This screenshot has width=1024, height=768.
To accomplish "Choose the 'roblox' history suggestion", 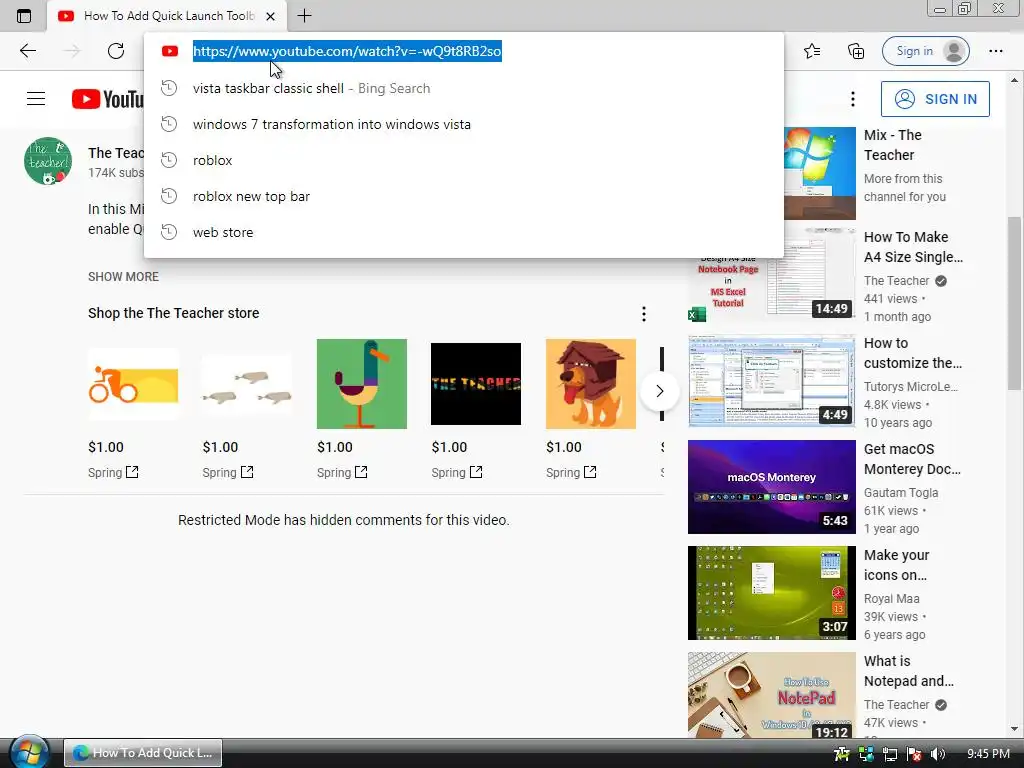I will tap(464, 160).
